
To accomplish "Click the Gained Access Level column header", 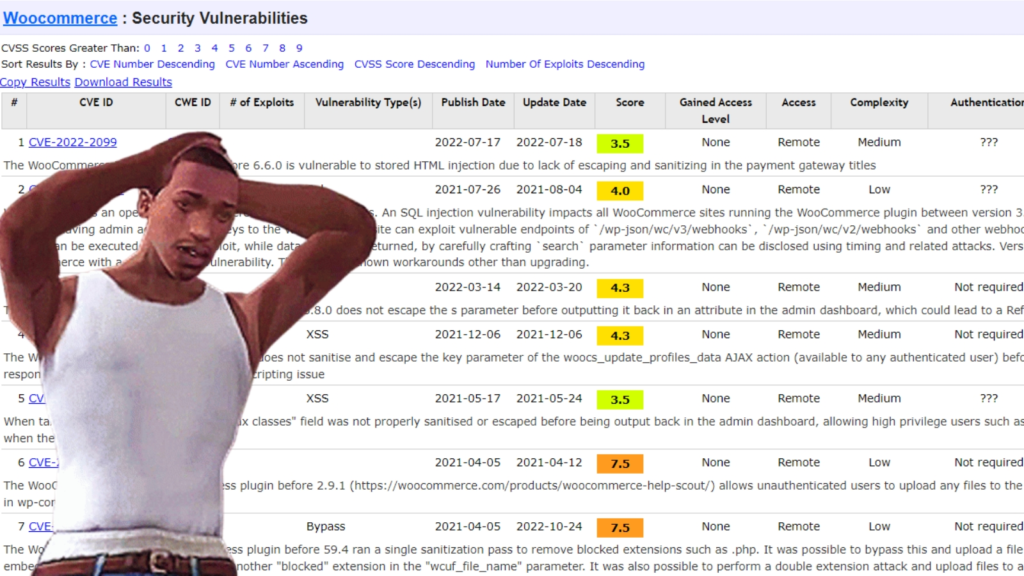I will tap(716, 111).
